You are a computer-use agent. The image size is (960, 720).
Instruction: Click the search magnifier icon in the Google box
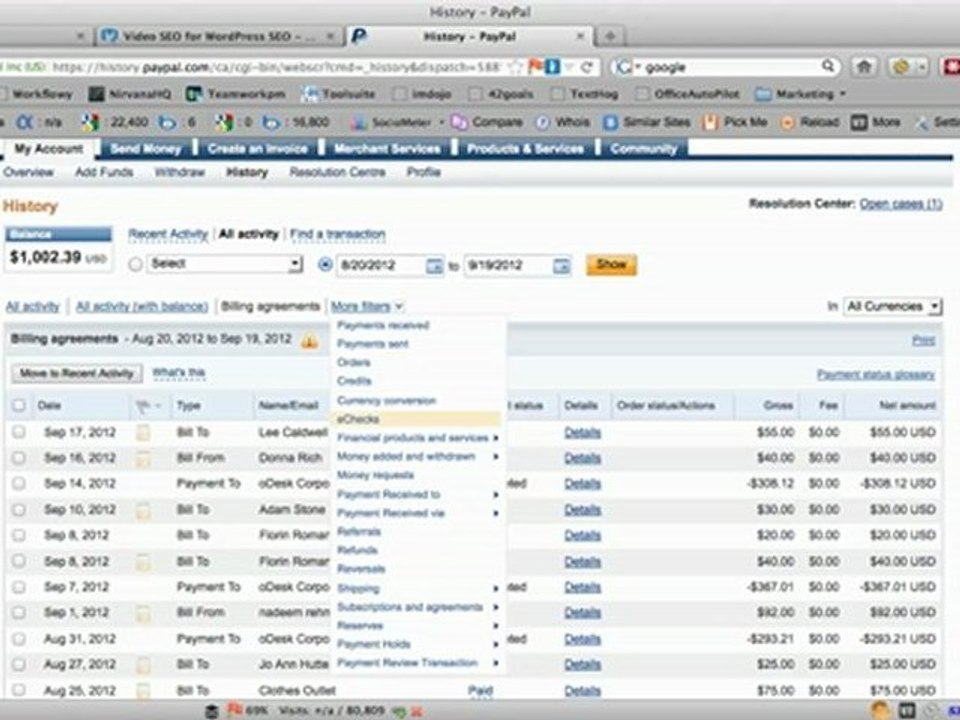coord(828,66)
